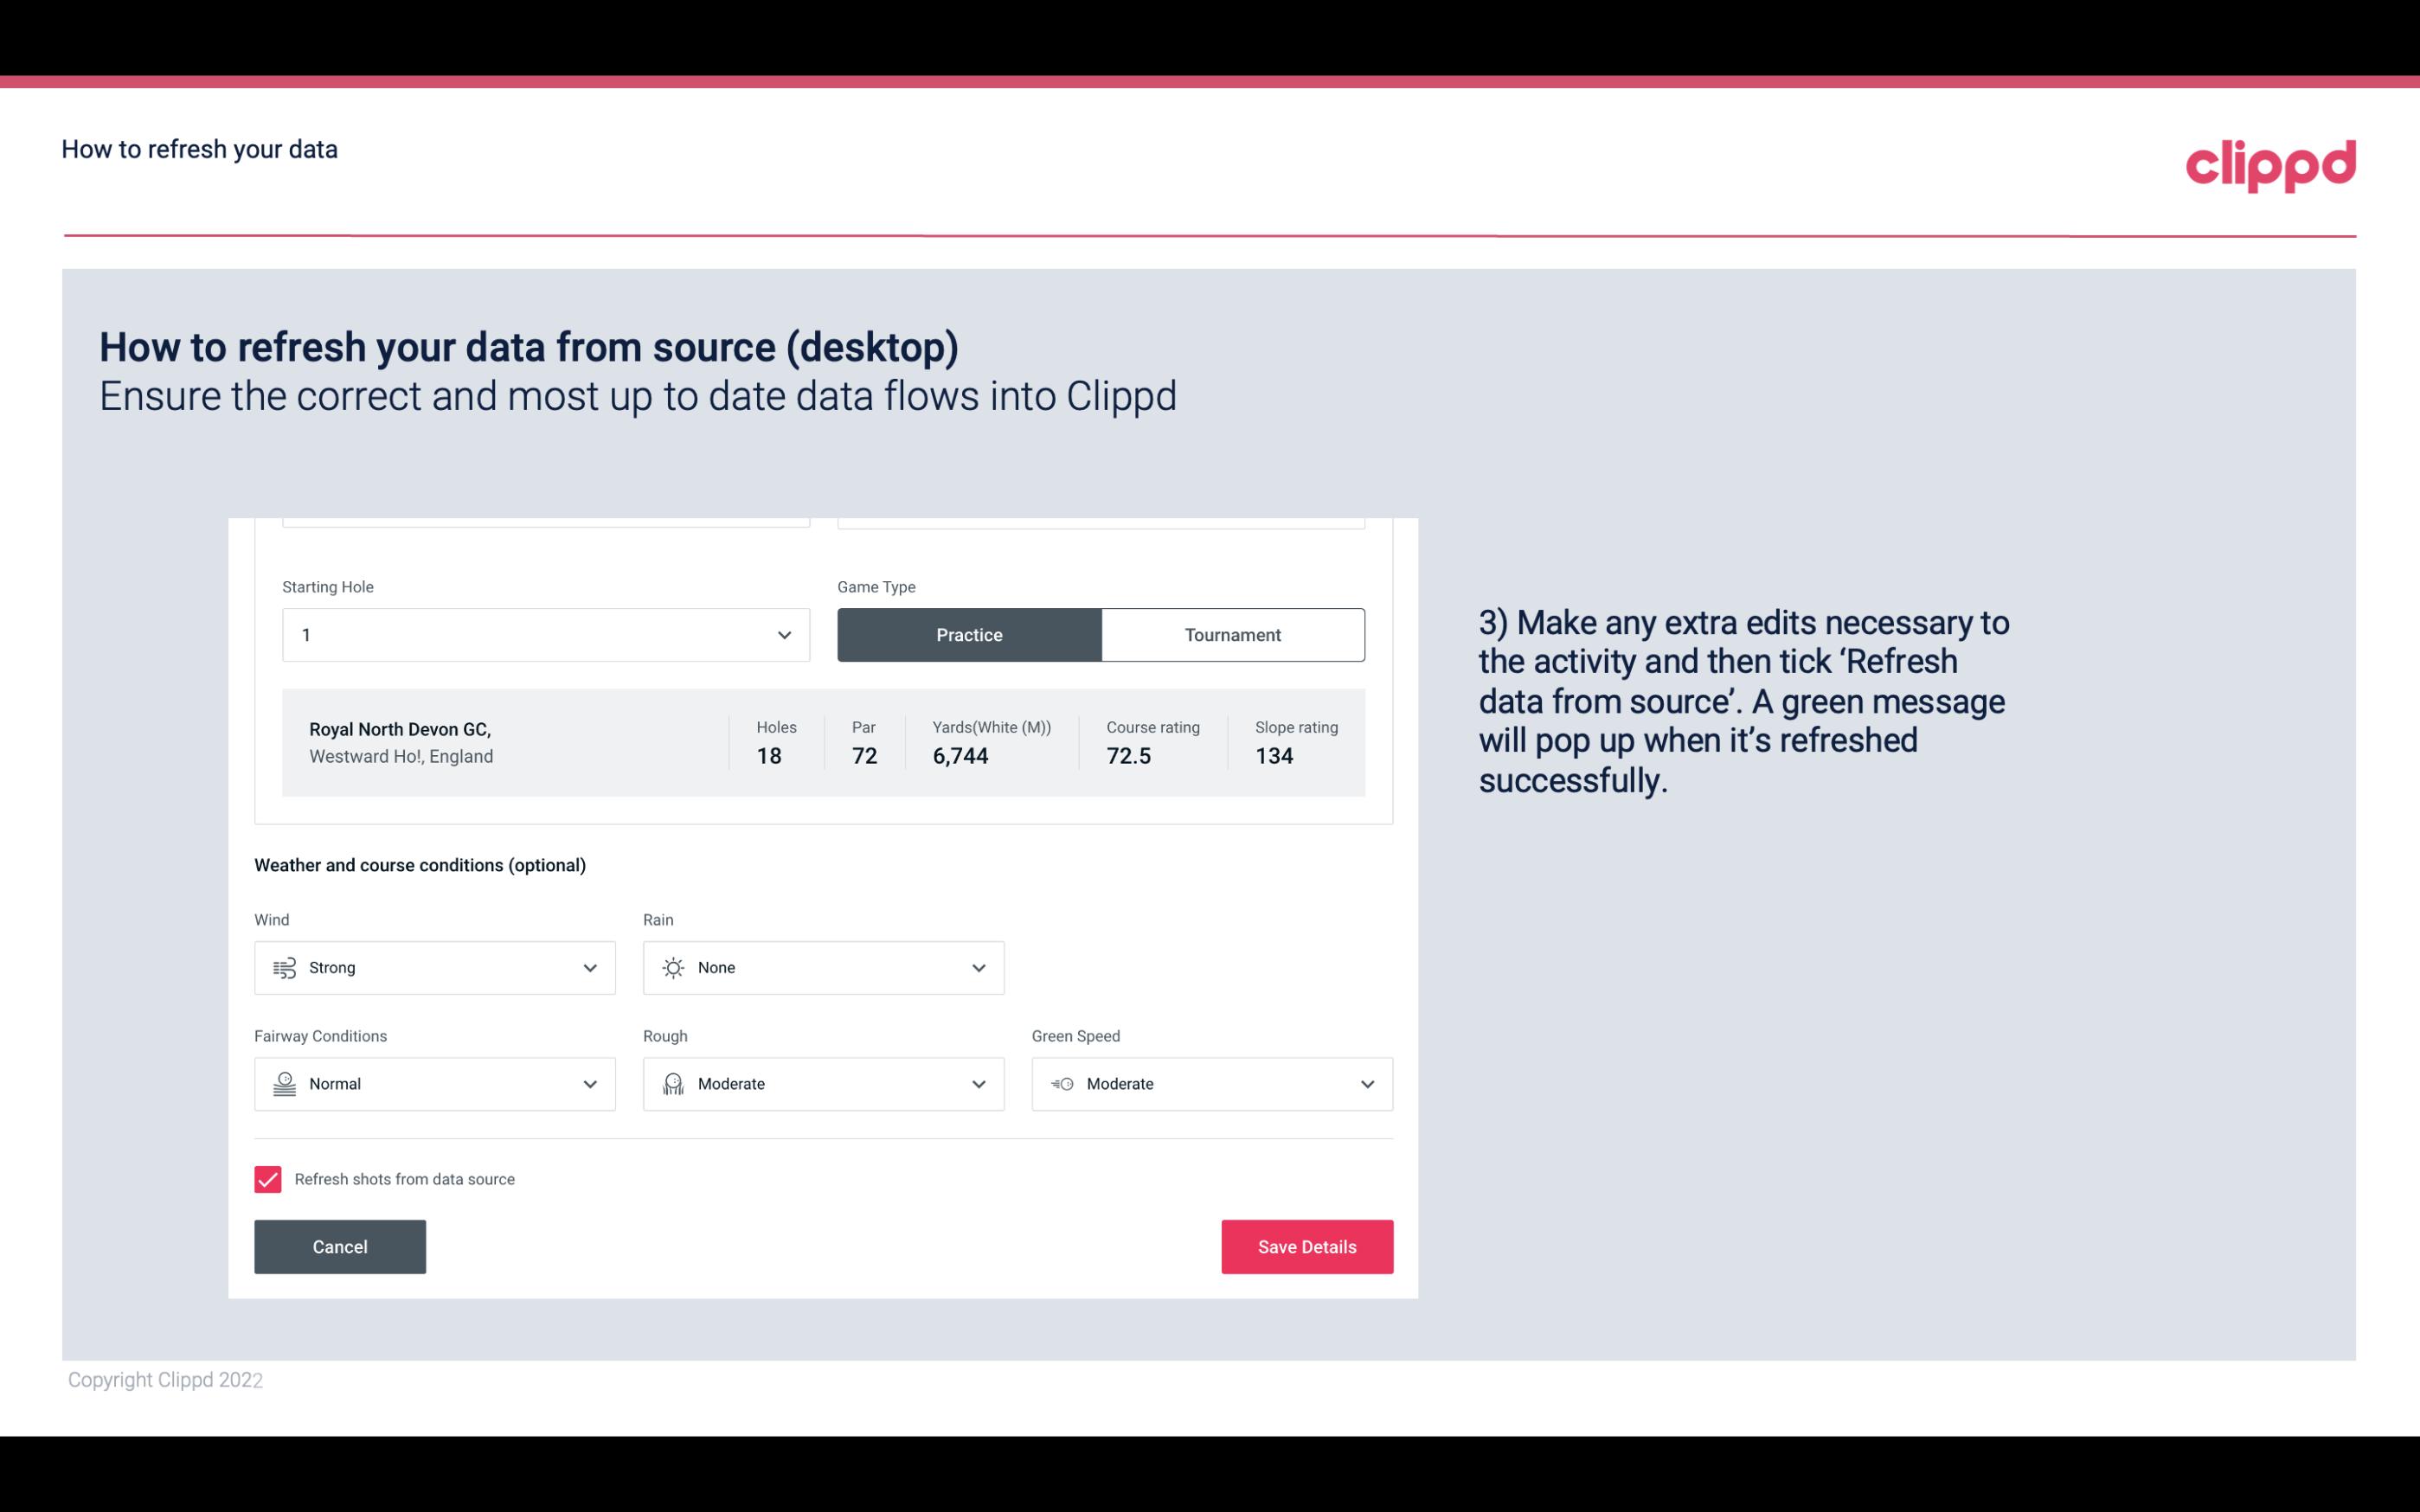Expand the Wind condition dropdown
The width and height of the screenshot is (2420, 1512).
click(591, 967)
